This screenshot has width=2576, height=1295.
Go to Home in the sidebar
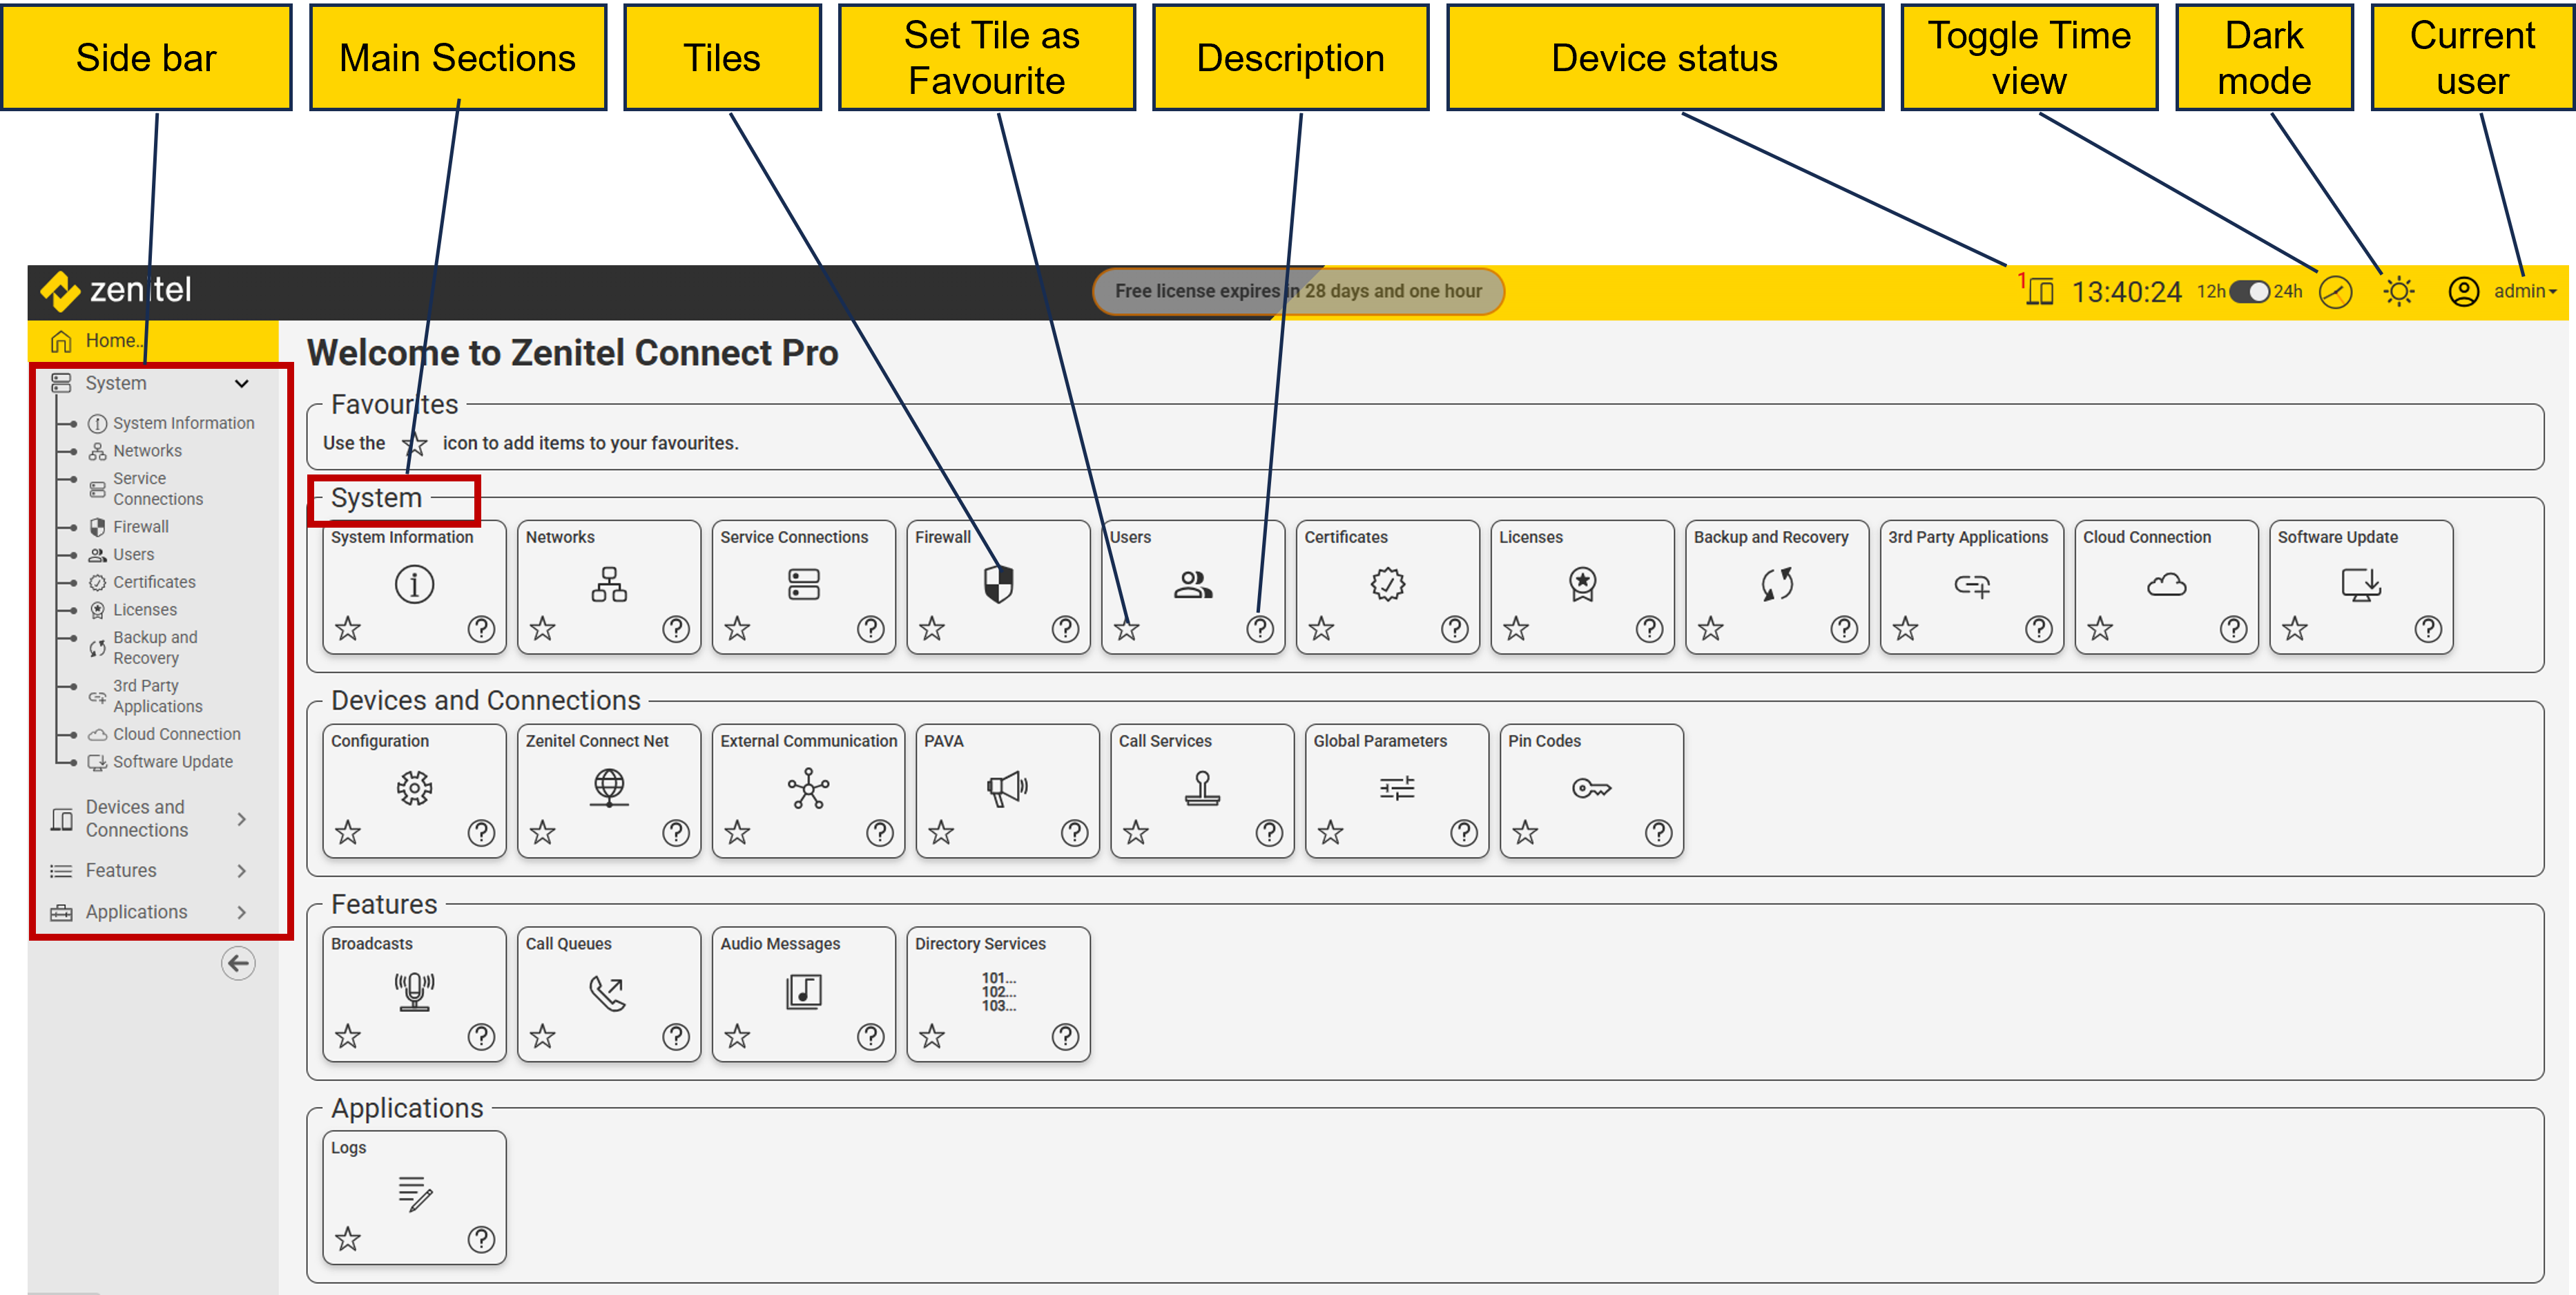[x=110, y=341]
